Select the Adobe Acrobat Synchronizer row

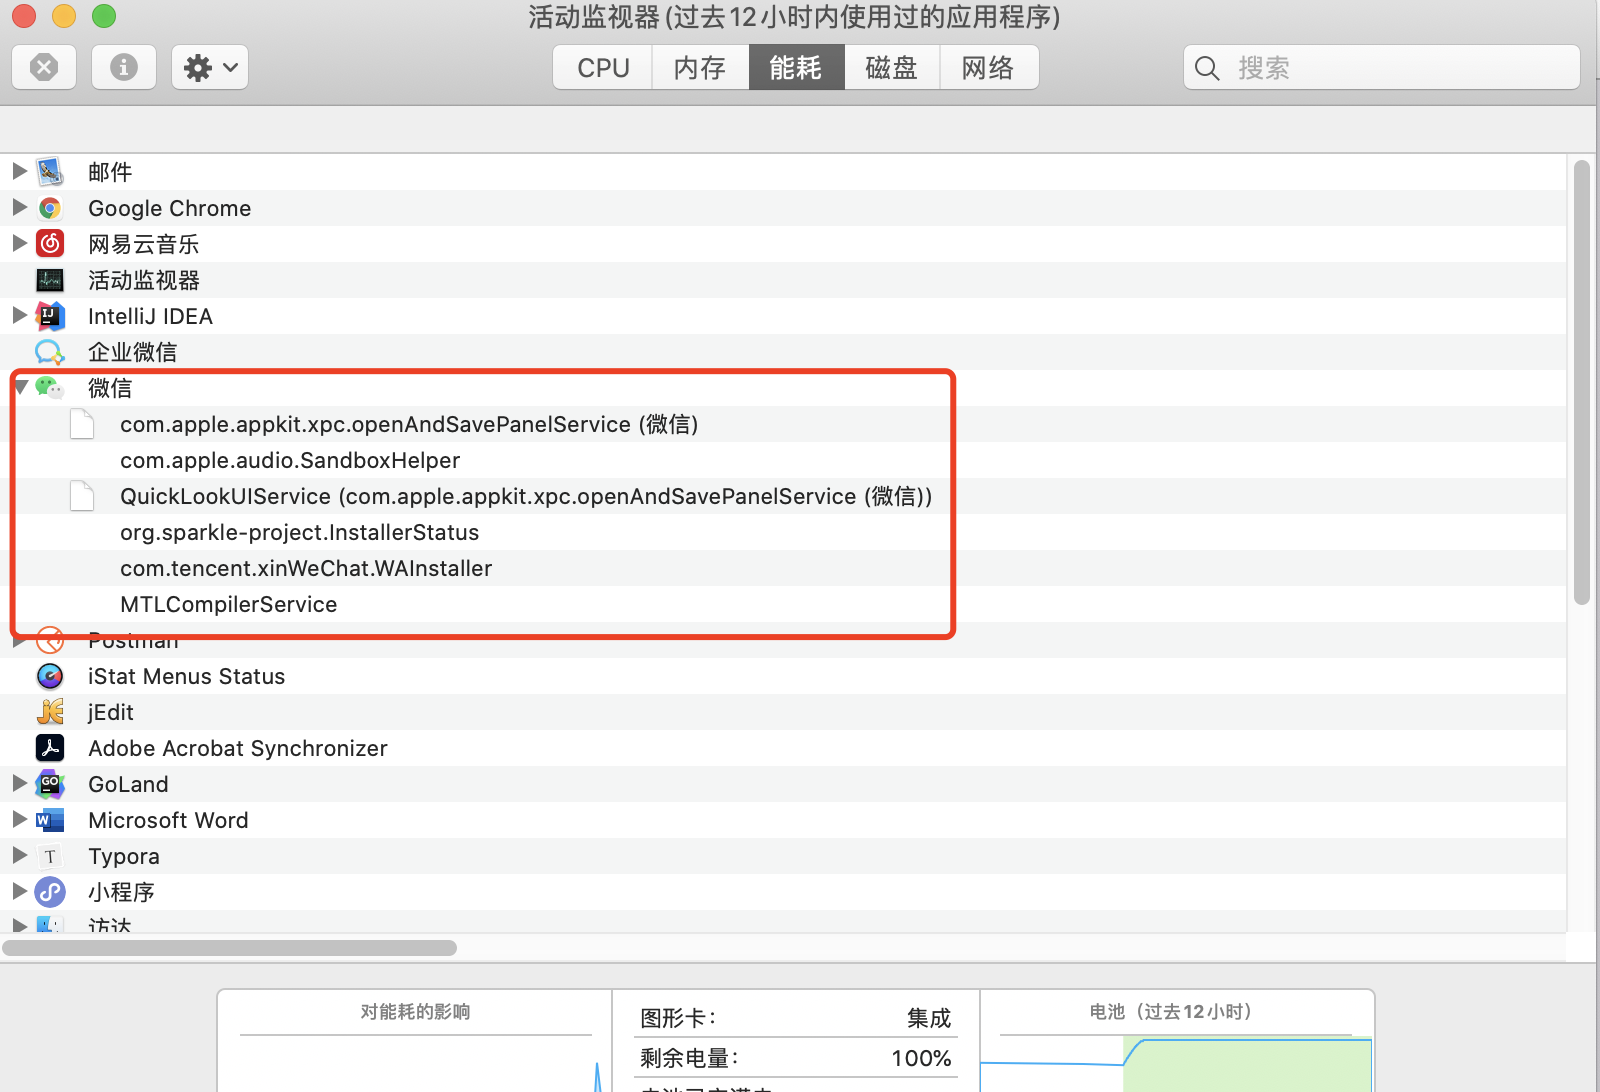784,748
